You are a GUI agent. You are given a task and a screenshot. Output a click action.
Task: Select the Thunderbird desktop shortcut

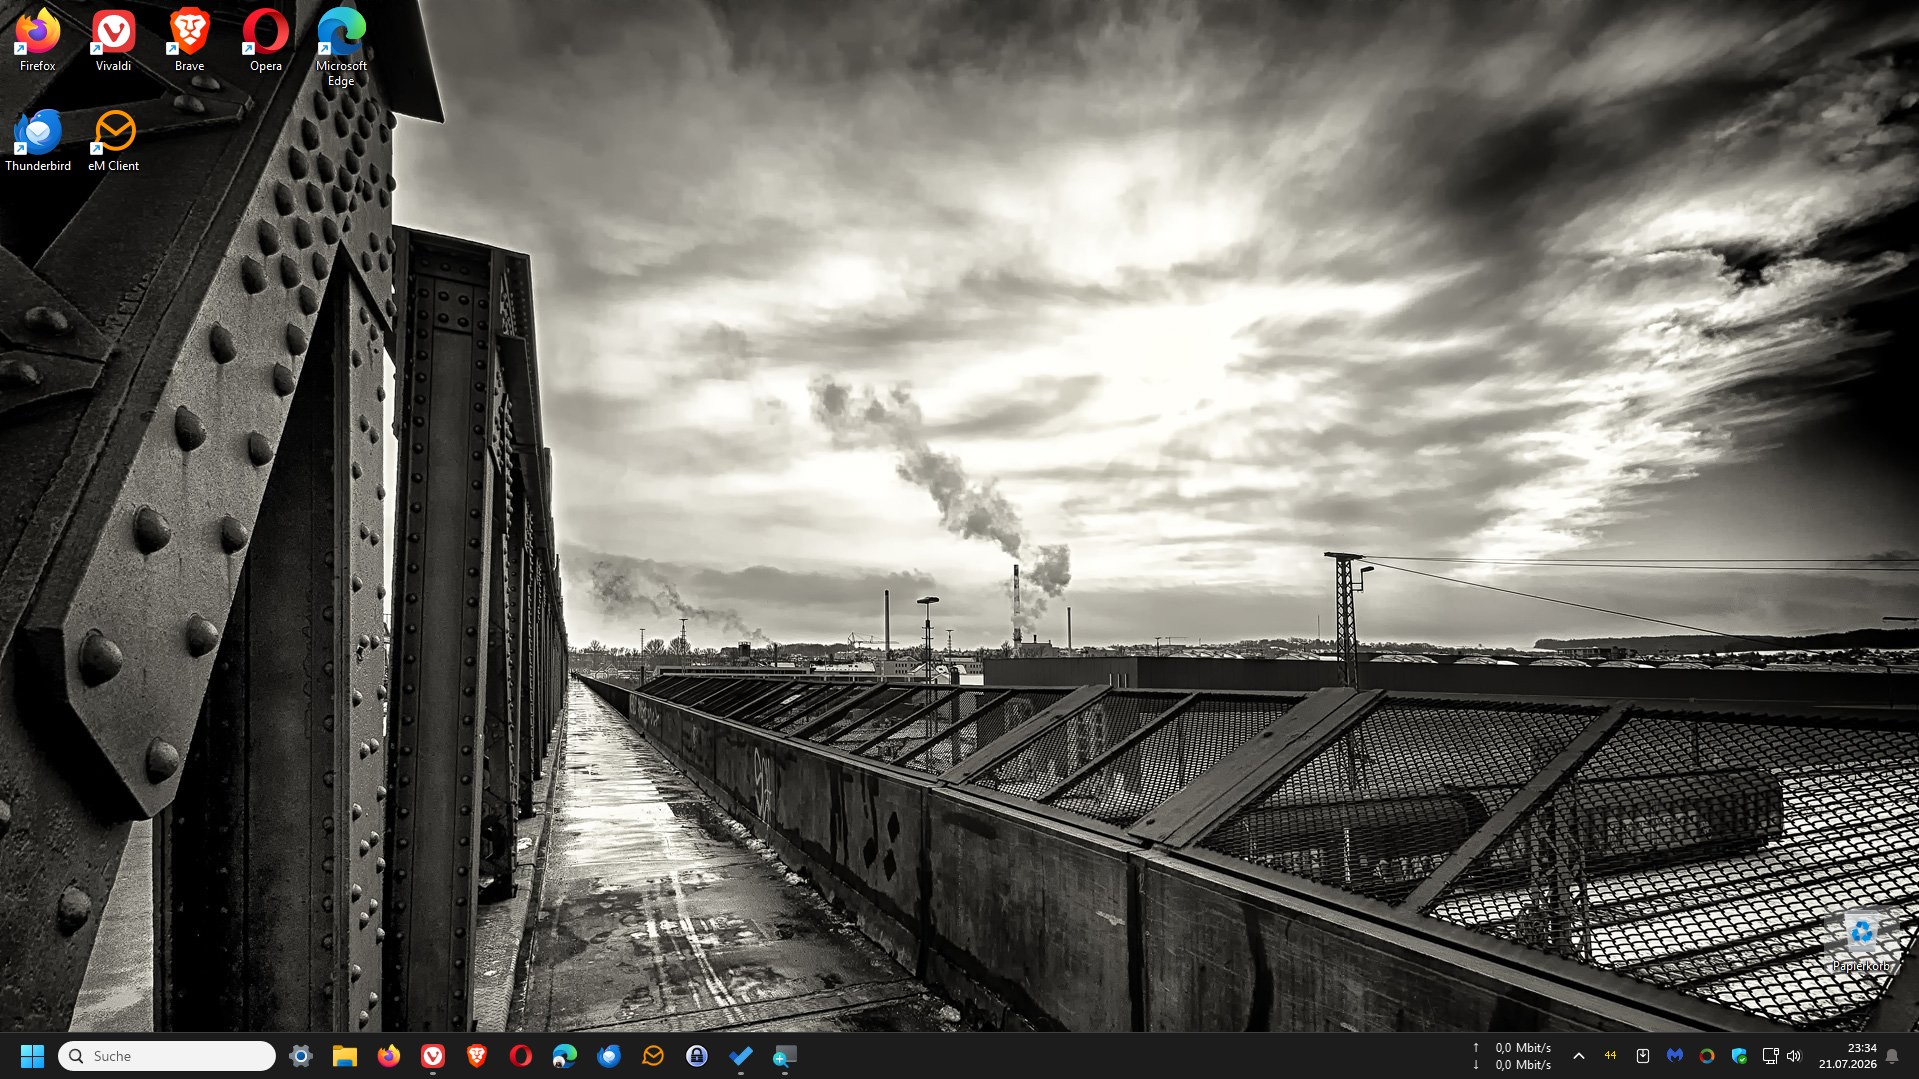point(38,140)
